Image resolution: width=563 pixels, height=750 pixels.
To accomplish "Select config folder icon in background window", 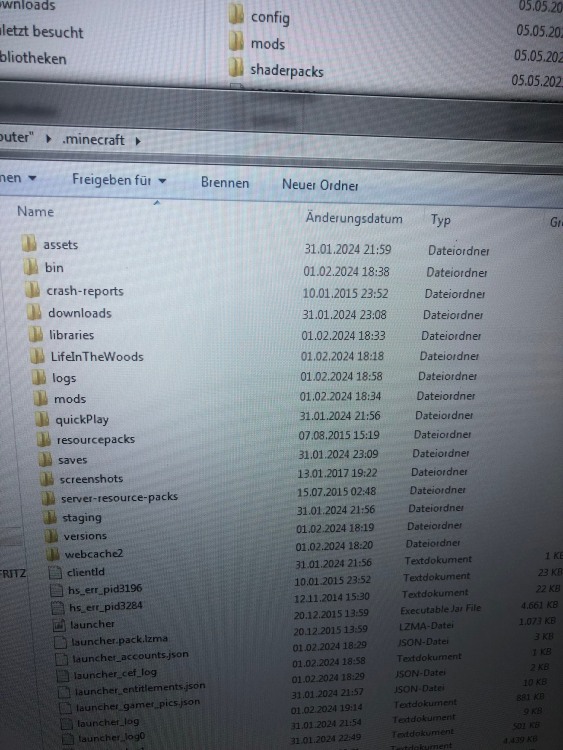I will (x=236, y=15).
